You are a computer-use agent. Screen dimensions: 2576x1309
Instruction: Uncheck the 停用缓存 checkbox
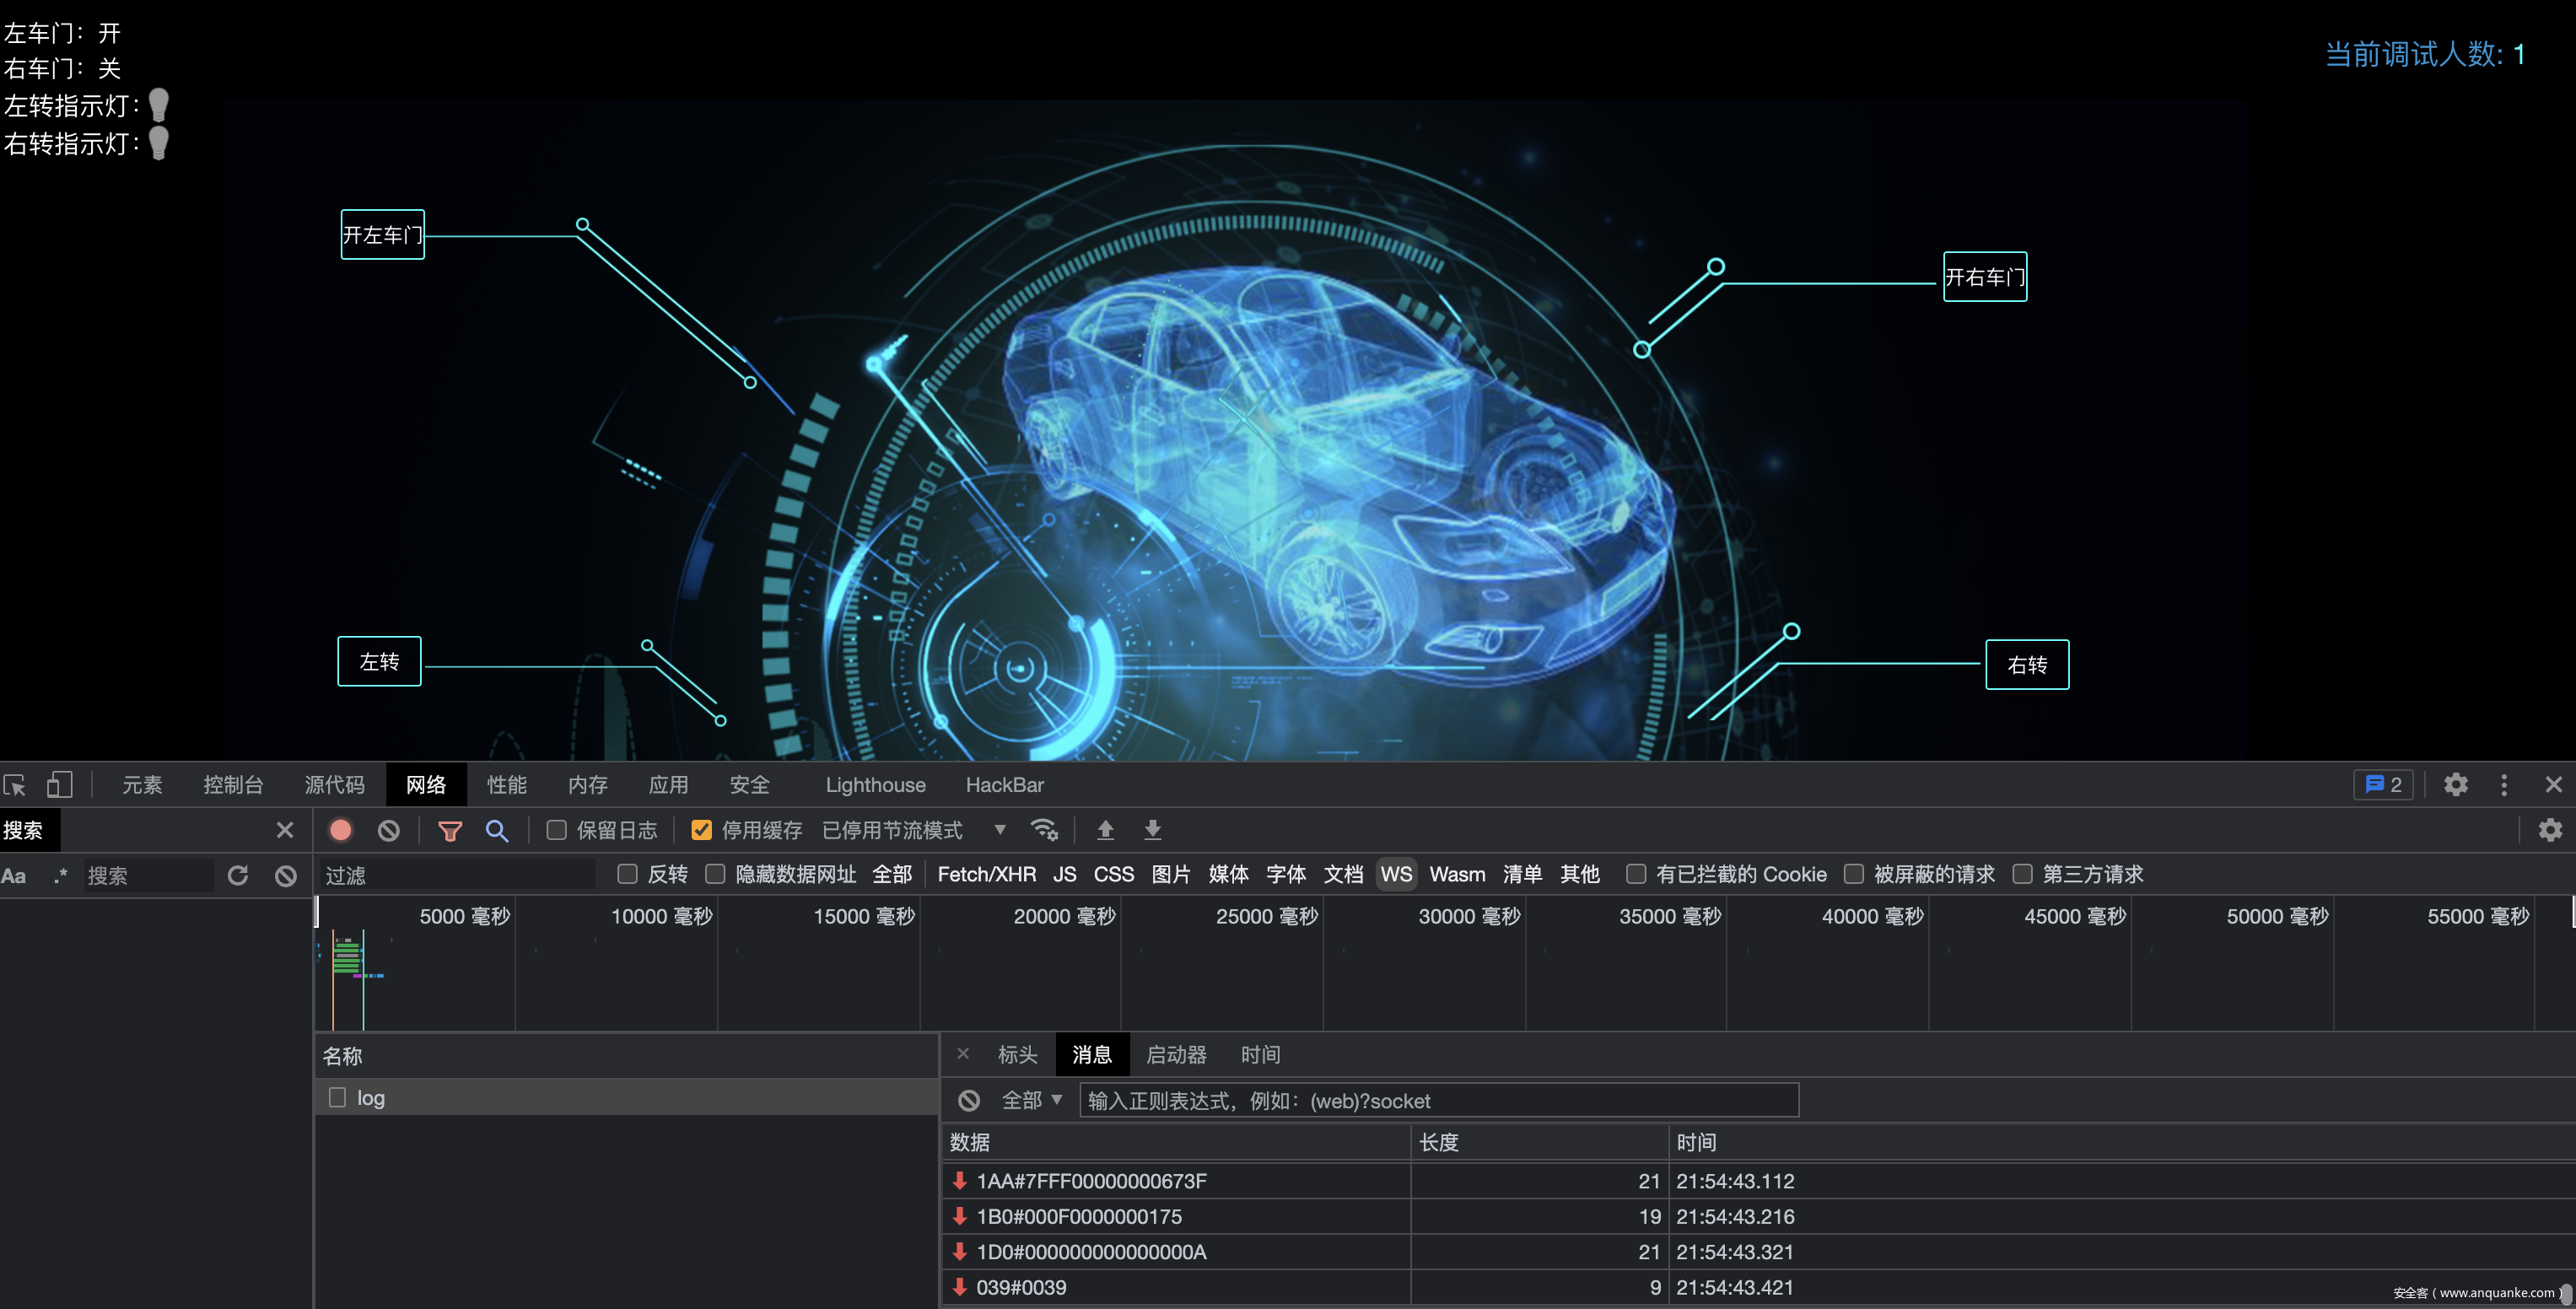[x=701, y=830]
